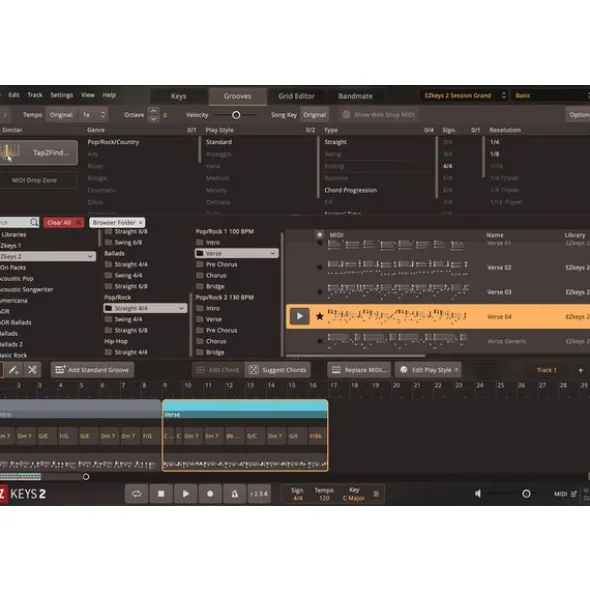Click the search magnifier icon
Screen dimensions: 590x591
click(34, 222)
